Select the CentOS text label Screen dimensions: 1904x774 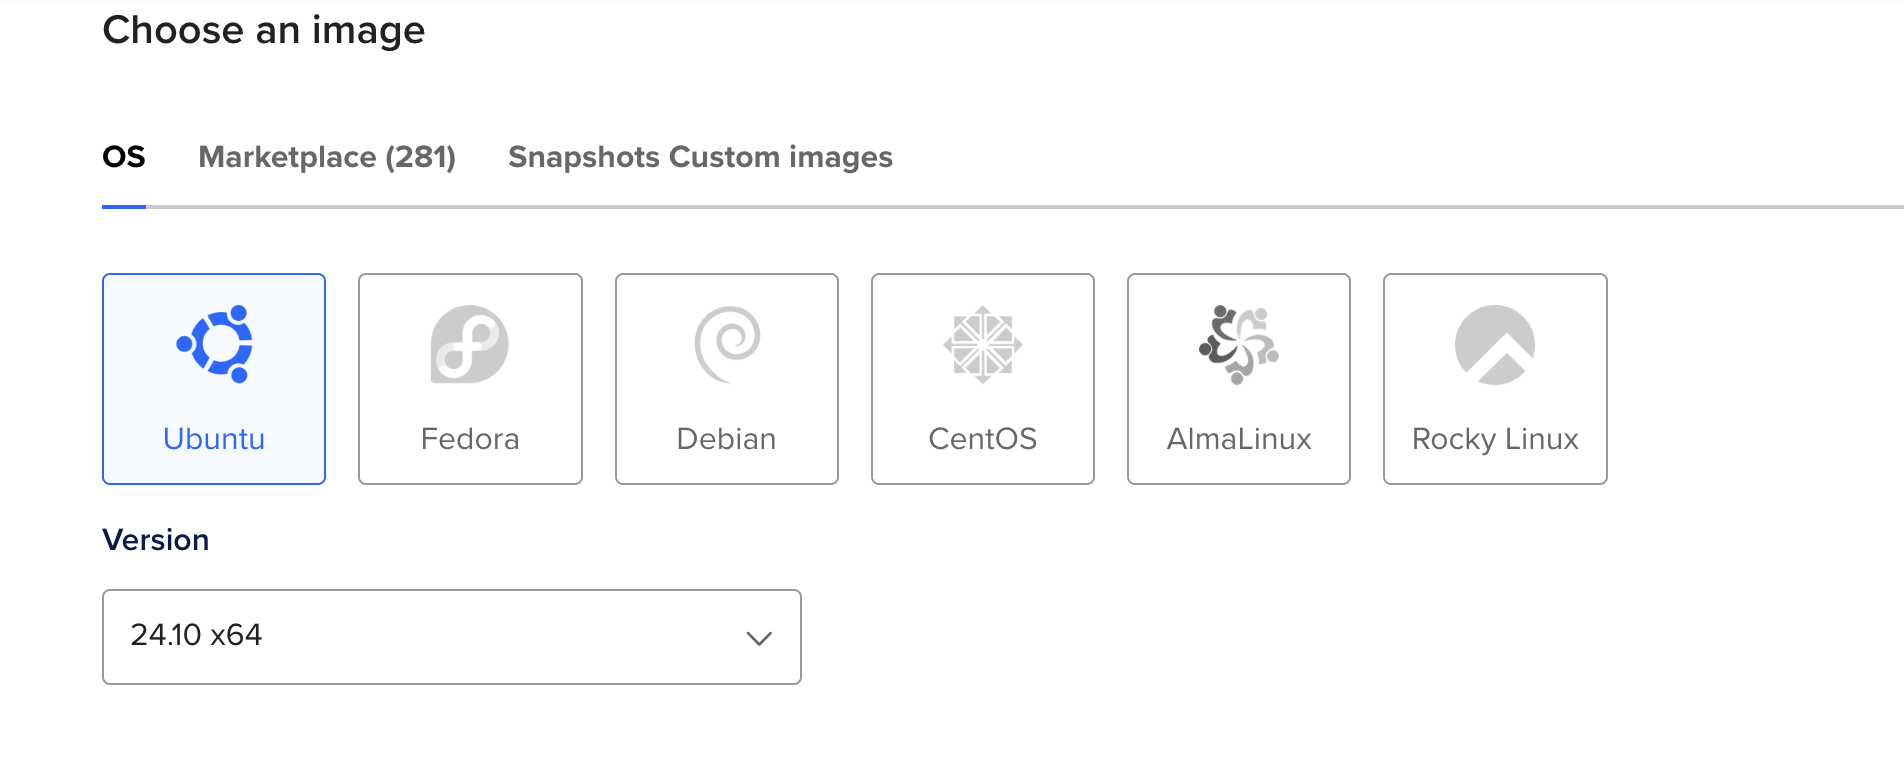pyautogui.click(x=983, y=439)
